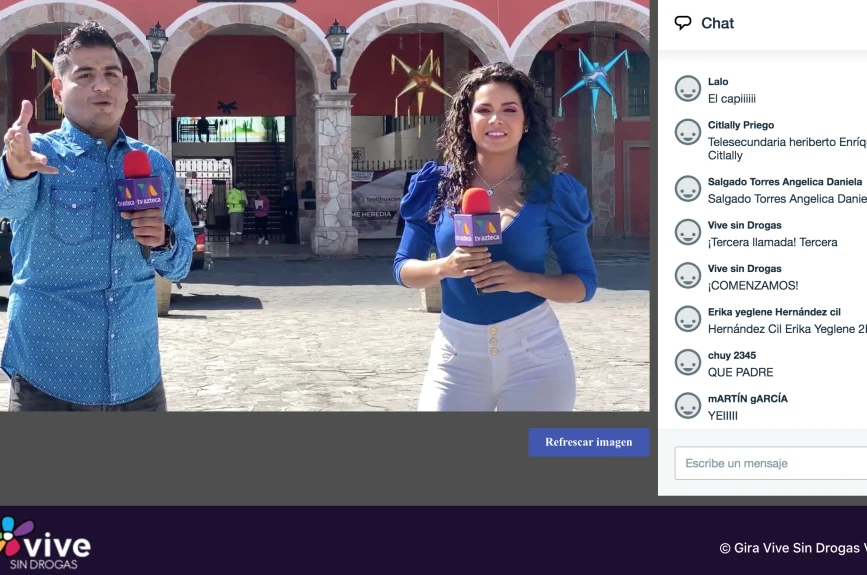This screenshot has width=867, height=575.
Task: Click the Gira Vive Sin Drogas copyright text
Action: coord(793,548)
